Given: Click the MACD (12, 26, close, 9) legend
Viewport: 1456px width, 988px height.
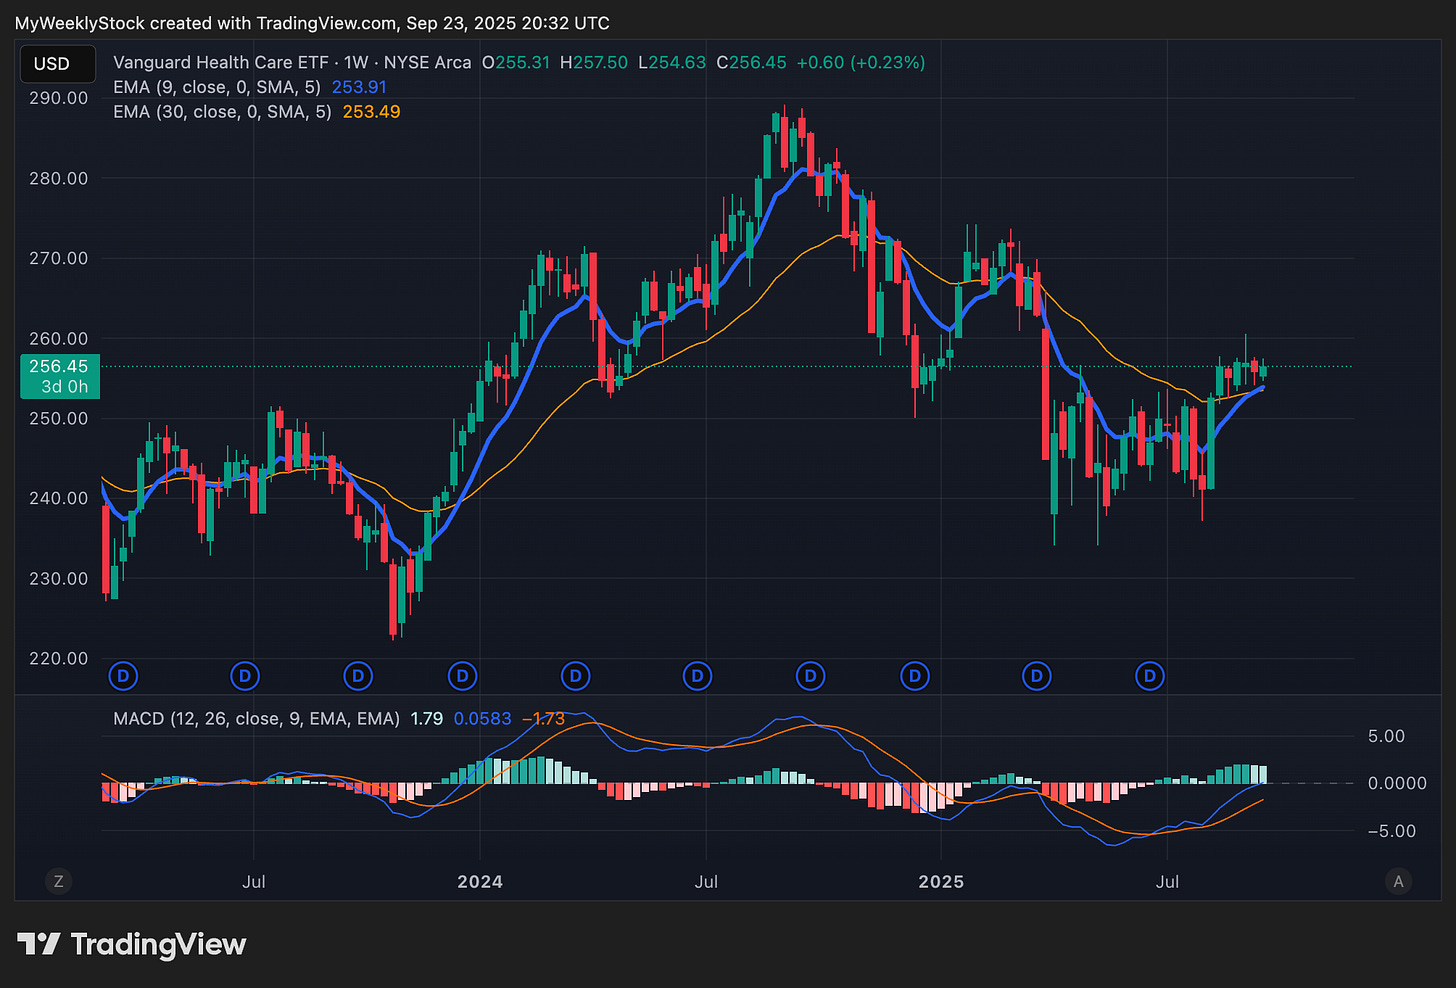Looking at the screenshot, I should click(256, 719).
